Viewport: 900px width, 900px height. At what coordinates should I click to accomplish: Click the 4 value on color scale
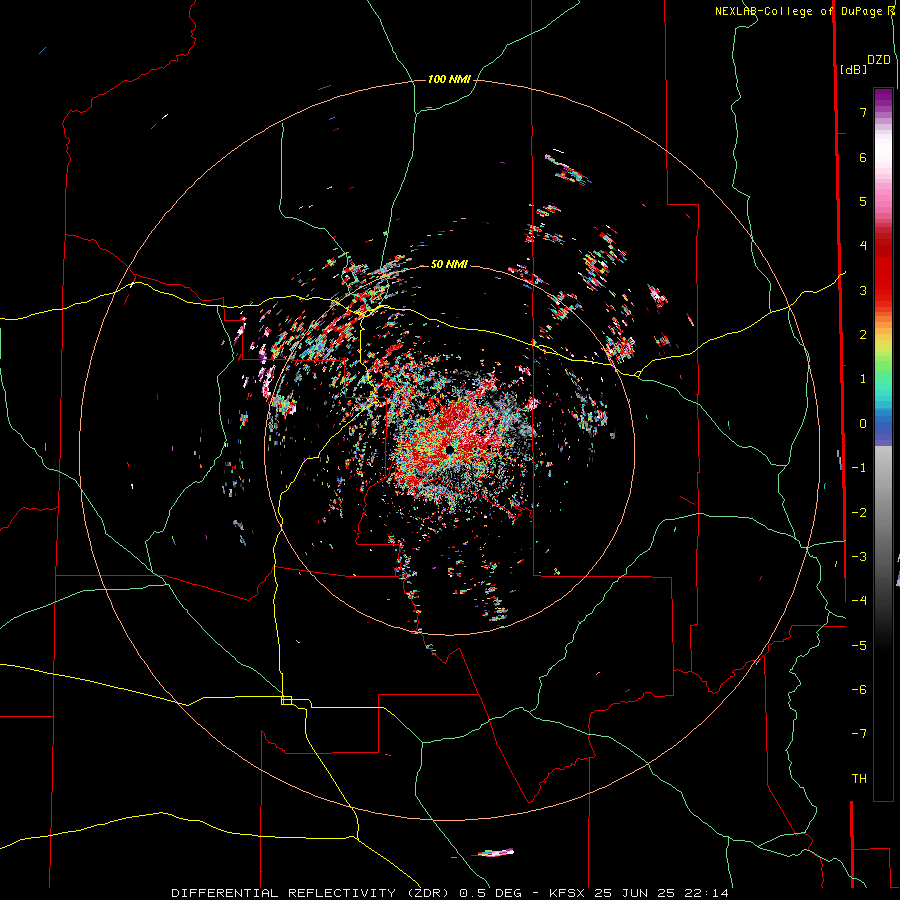coord(863,246)
